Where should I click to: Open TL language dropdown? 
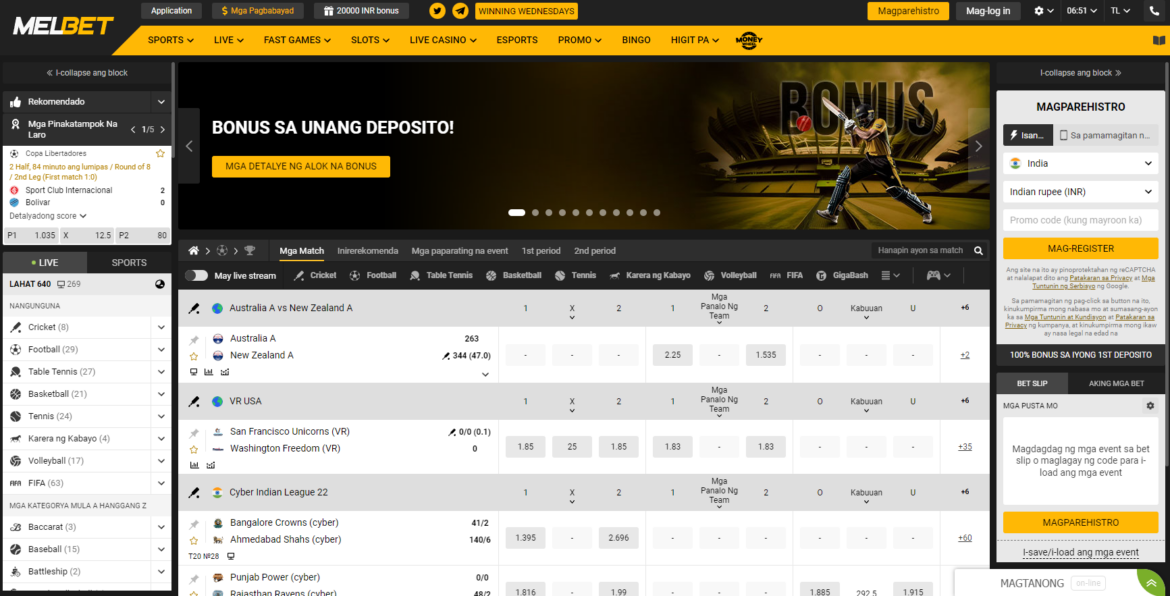(x=1120, y=11)
